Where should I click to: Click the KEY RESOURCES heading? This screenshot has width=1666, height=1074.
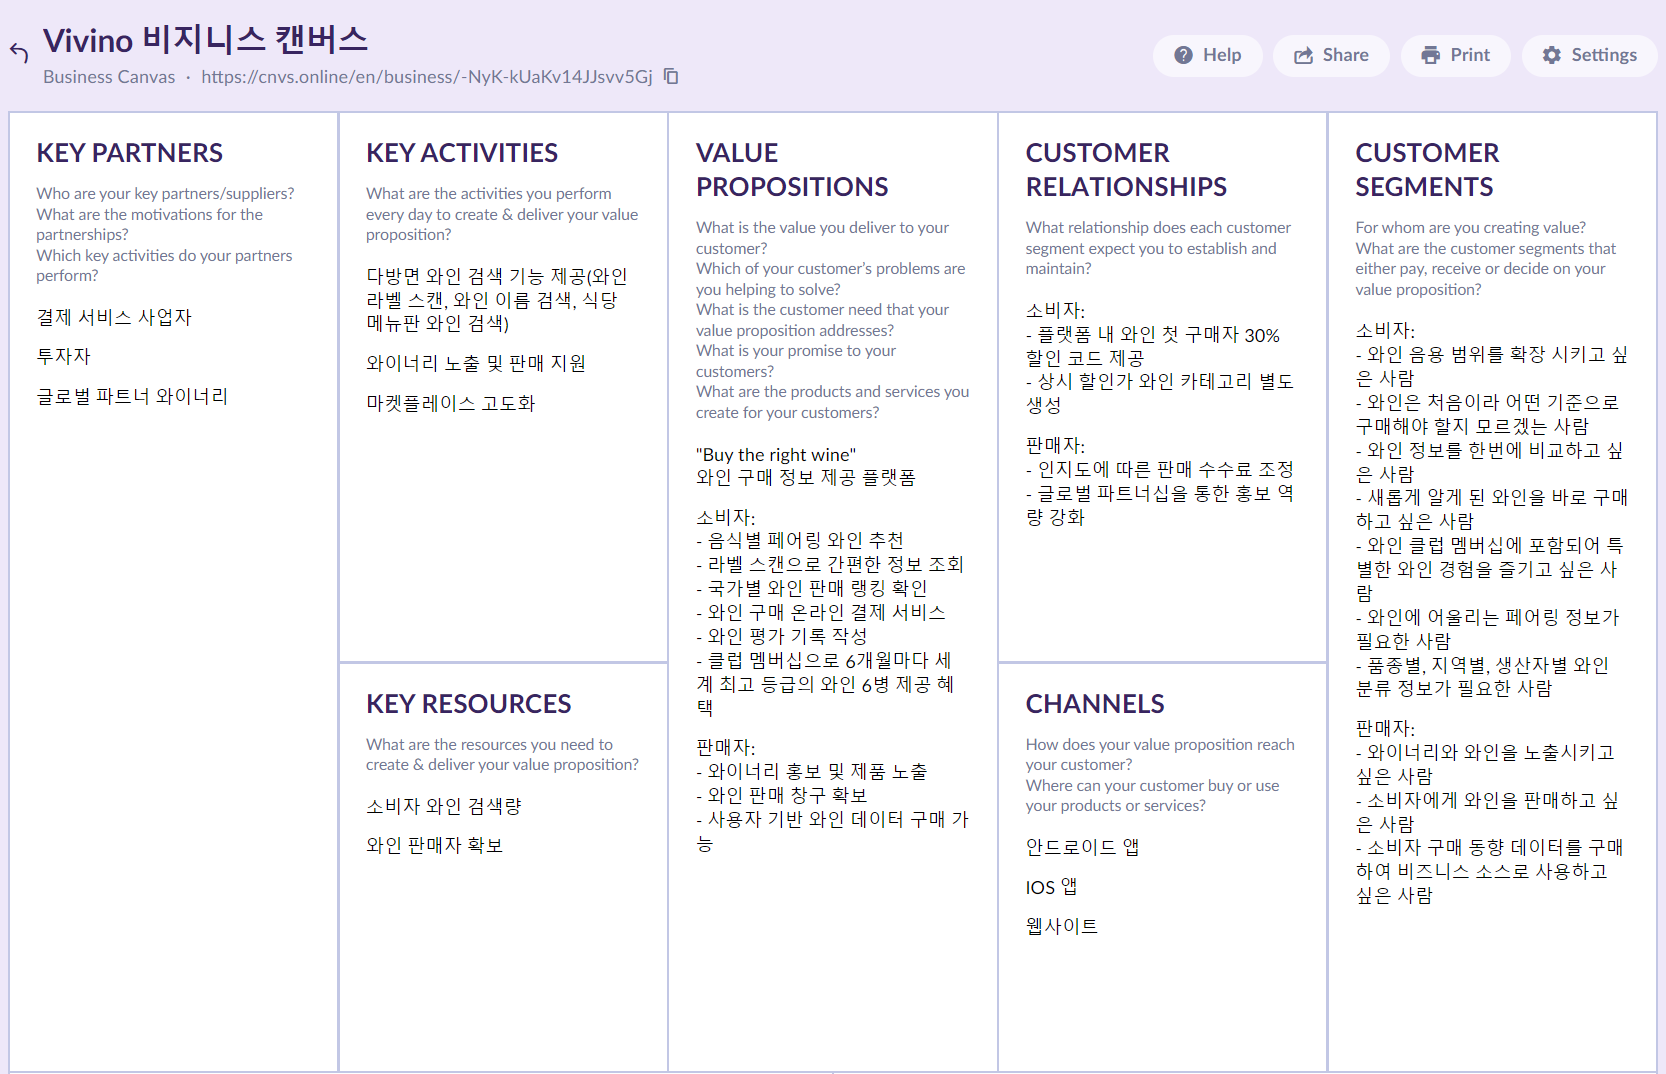tap(469, 704)
